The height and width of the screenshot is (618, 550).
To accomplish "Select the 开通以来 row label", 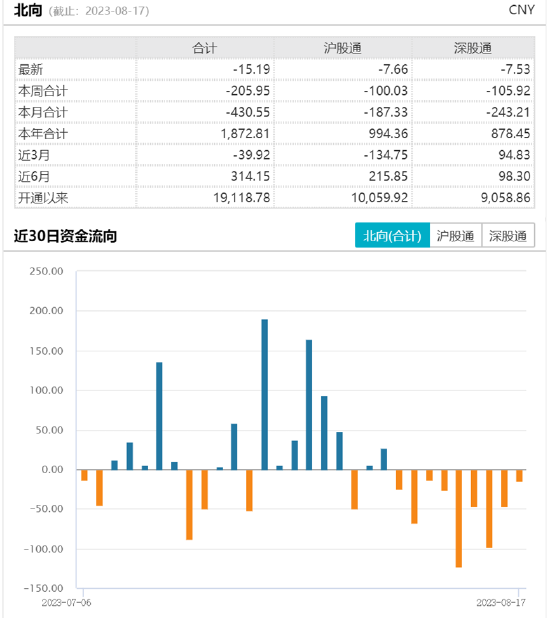I will coord(43,197).
